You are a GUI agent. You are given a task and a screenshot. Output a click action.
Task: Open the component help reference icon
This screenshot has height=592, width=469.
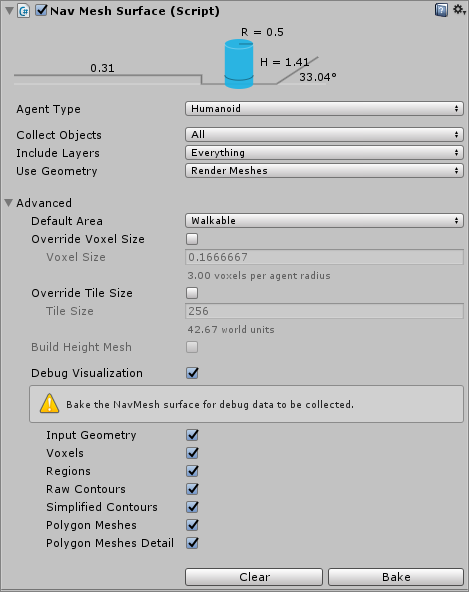tap(441, 10)
